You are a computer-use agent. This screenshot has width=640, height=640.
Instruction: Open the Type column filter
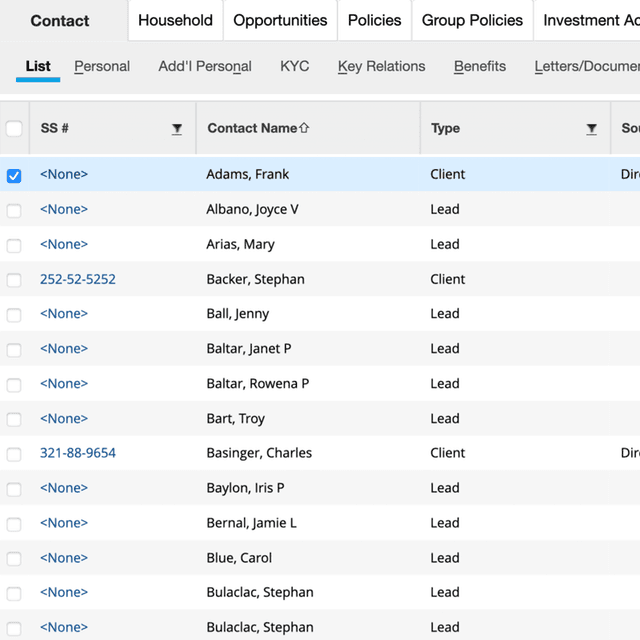point(591,129)
